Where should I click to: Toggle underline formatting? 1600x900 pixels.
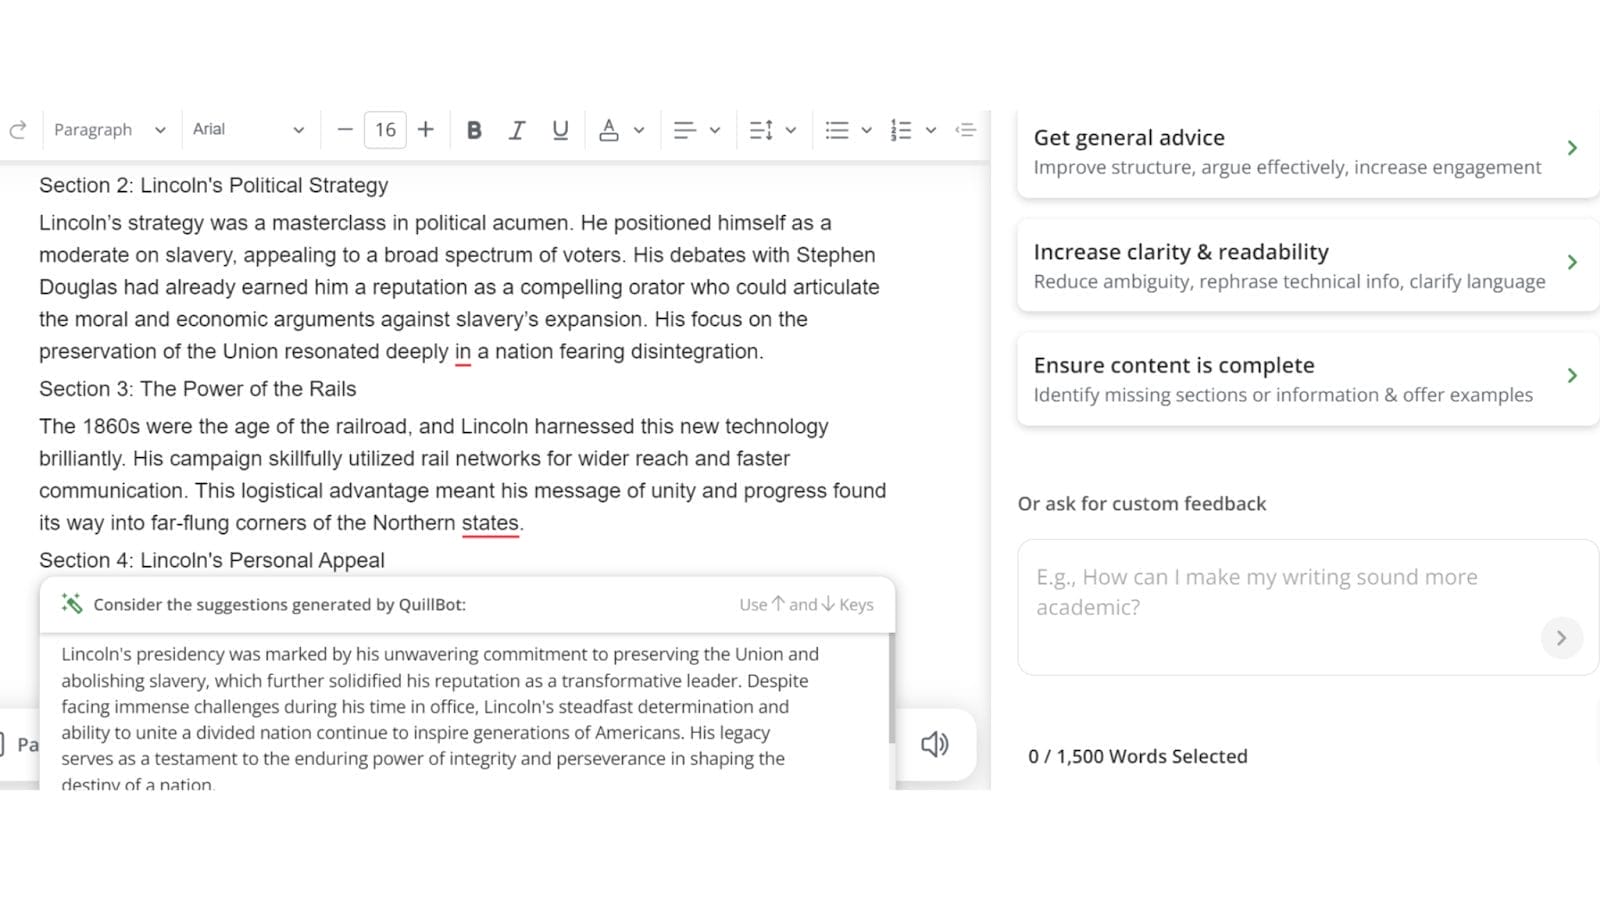560,129
